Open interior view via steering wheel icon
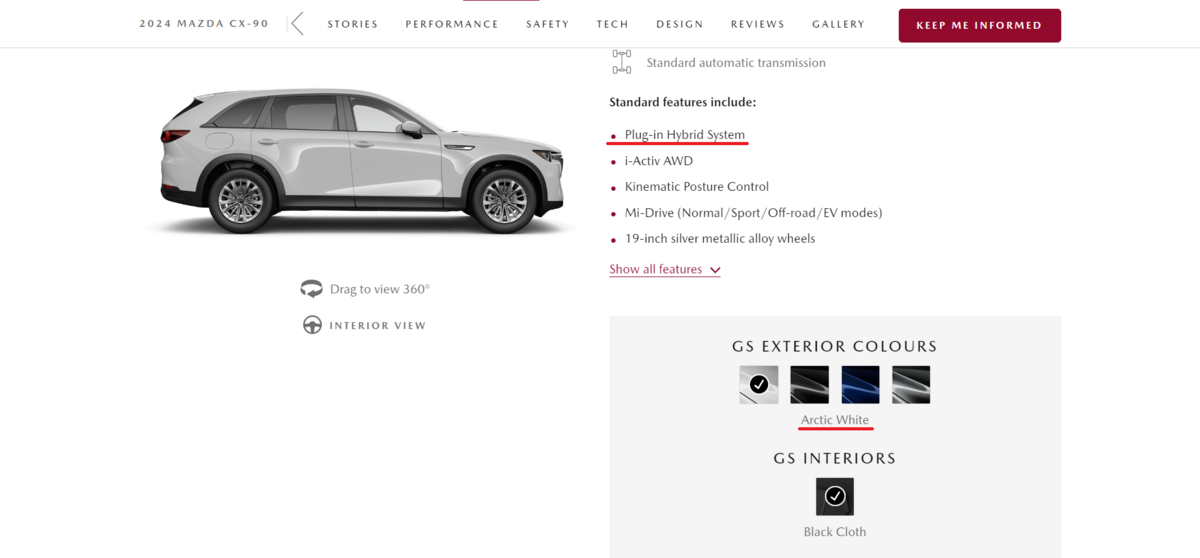1200x558 pixels. 312,325
